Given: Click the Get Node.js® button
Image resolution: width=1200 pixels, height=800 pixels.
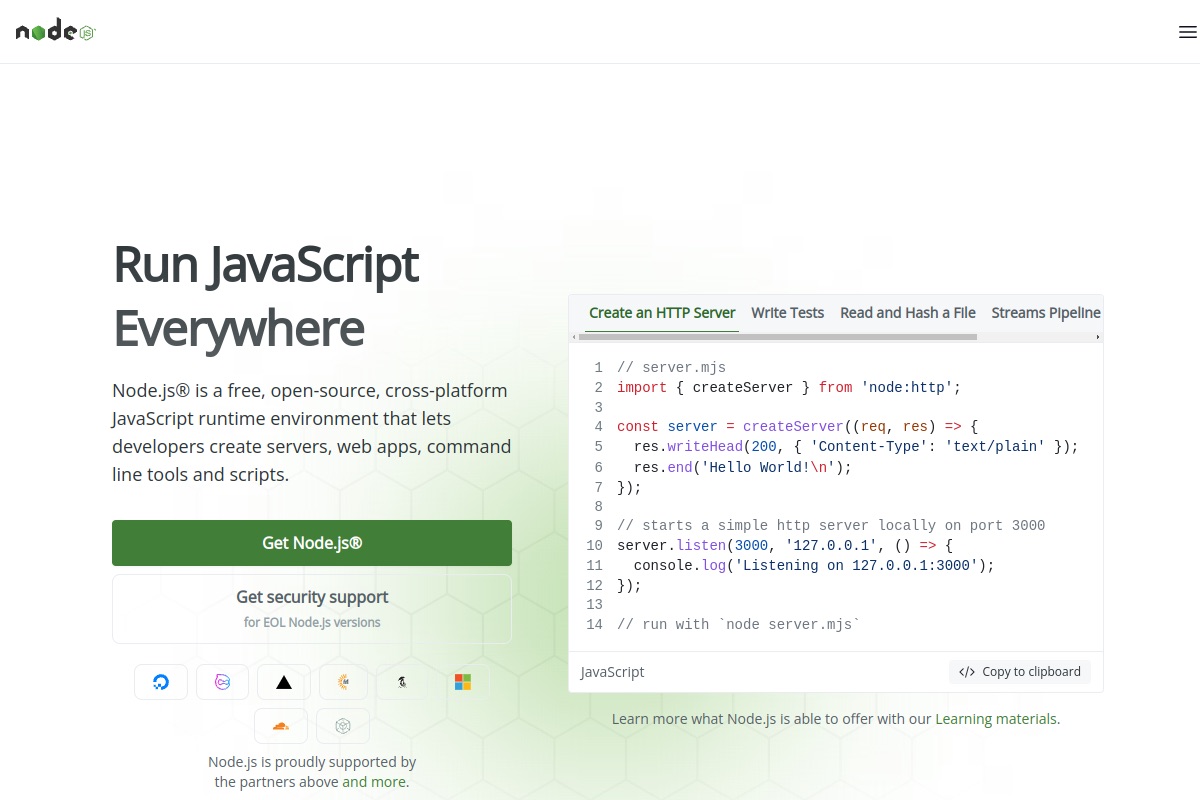Looking at the screenshot, I should click(312, 543).
